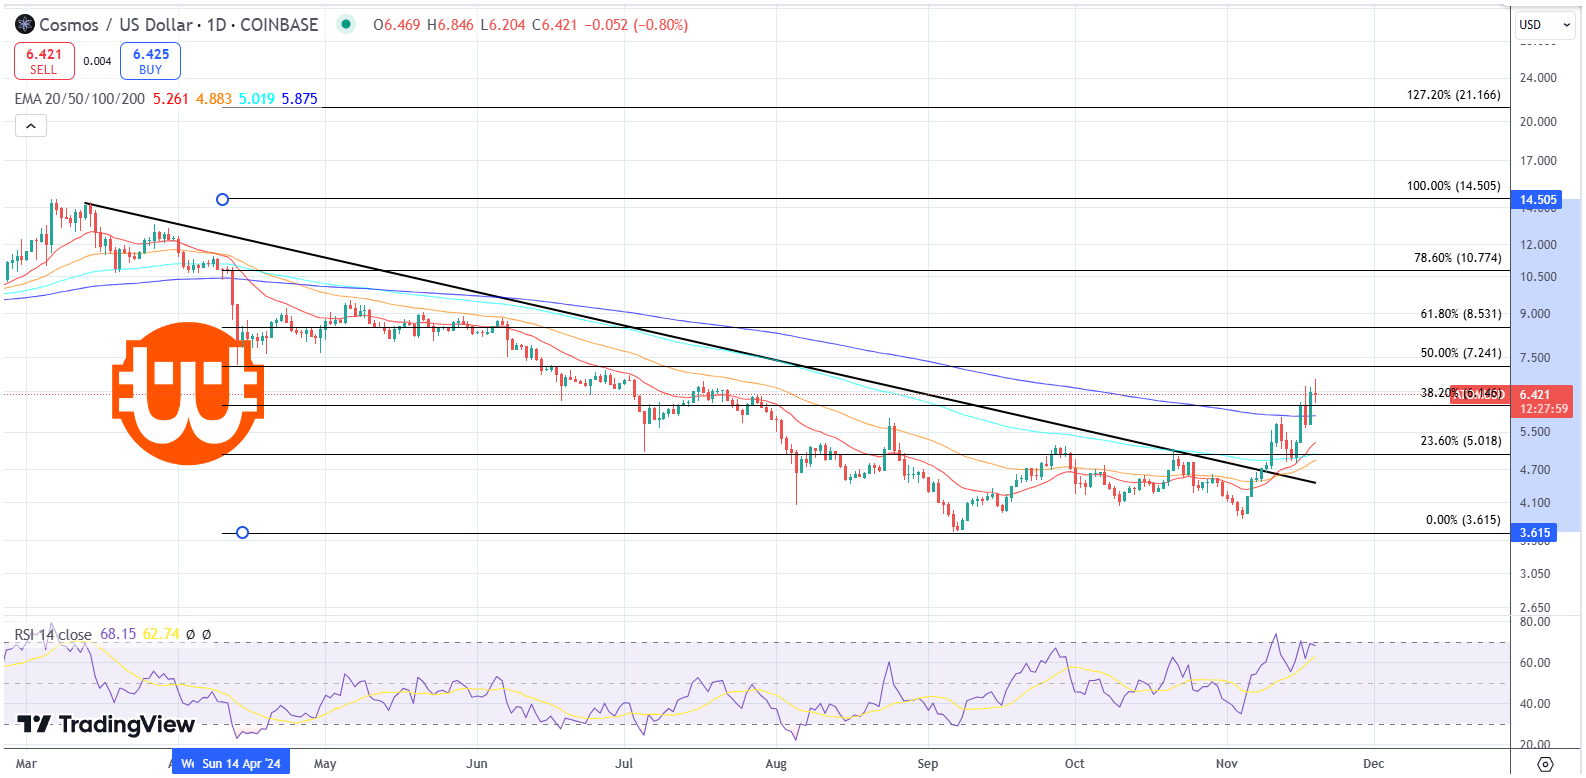
Task: Open the USD currency dropdown
Action: point(1544,25)
